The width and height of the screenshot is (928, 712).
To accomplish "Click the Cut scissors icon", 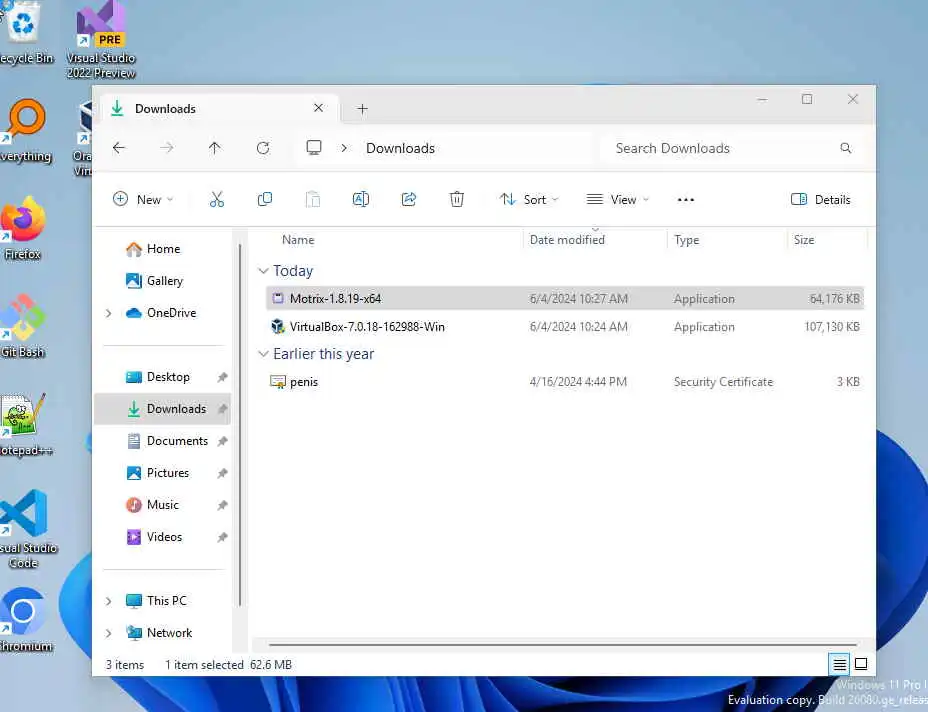I will (x=217, y=199).
